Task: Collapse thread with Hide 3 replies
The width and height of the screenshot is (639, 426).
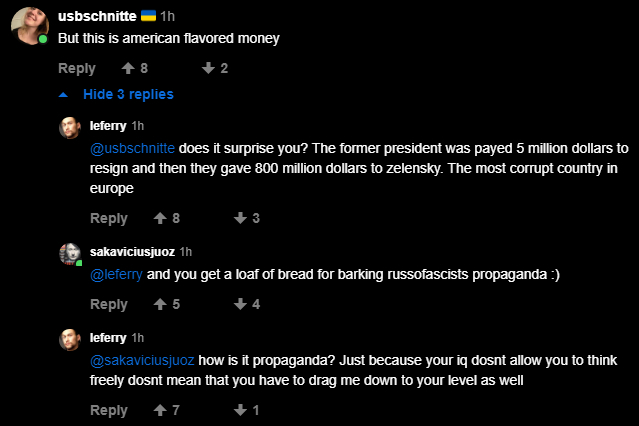Action: 128,94
